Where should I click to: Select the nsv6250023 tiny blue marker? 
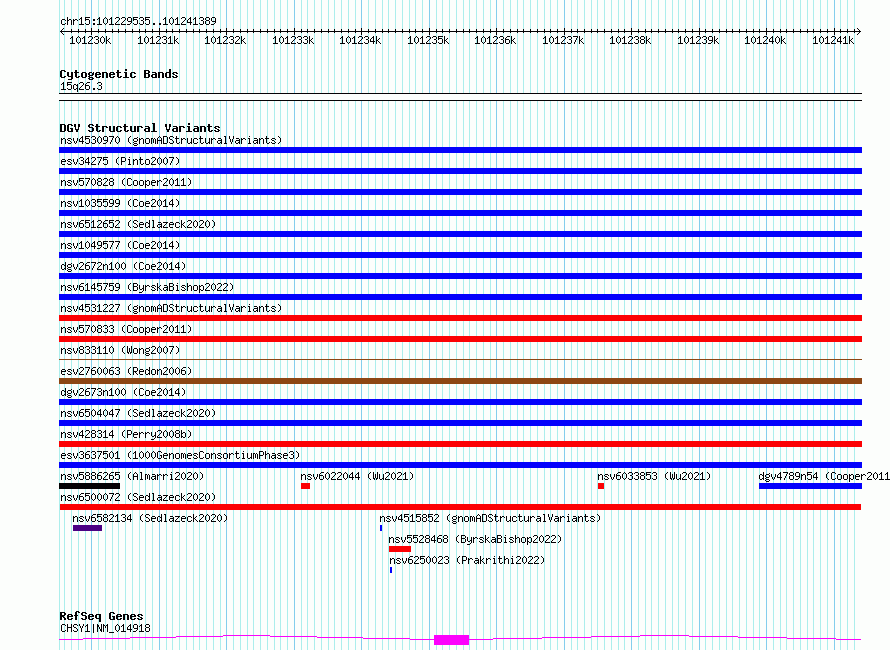pyautogui.click(x=391, y=570)
